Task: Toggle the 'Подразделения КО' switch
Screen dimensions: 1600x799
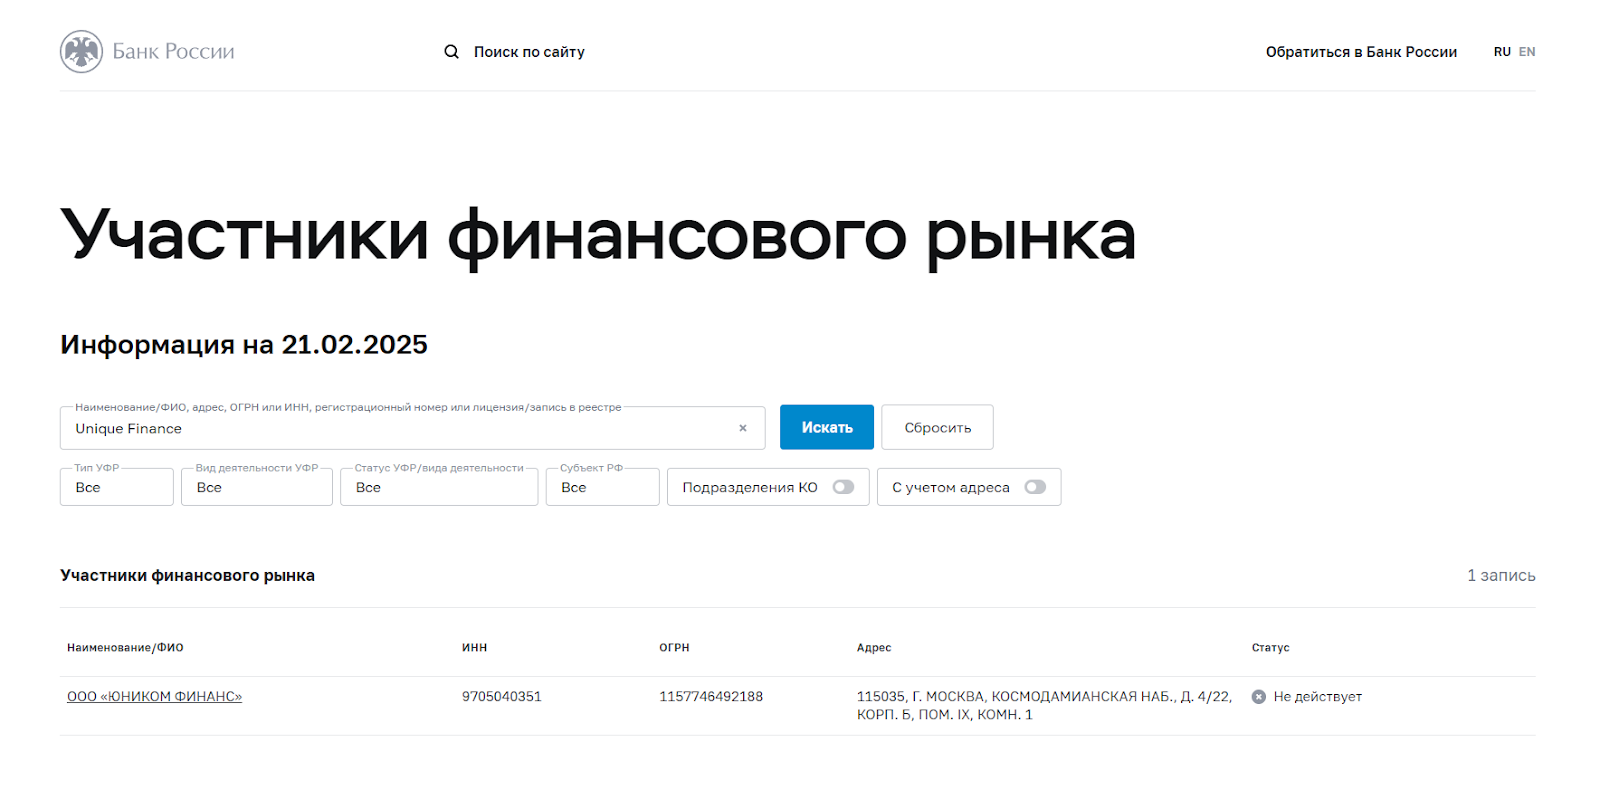Action: (844, 487)
